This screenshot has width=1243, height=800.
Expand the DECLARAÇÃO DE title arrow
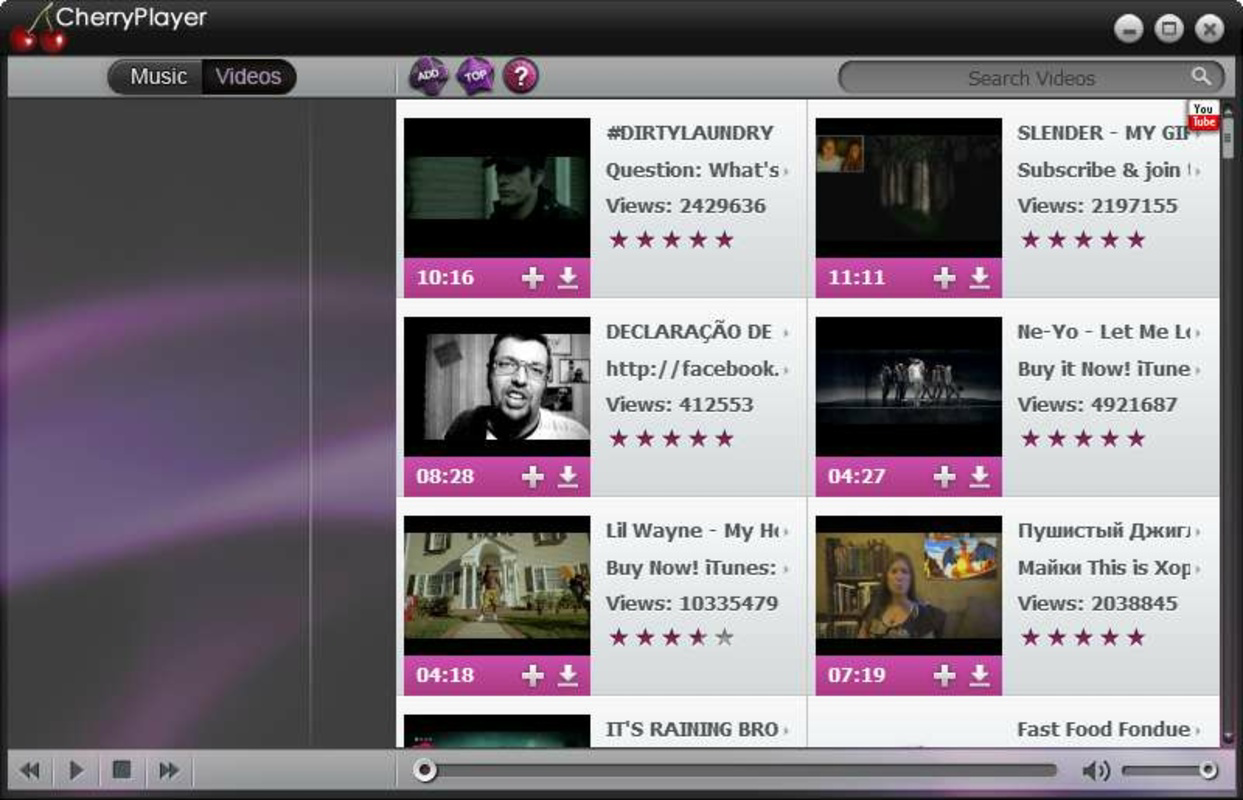coord(787,333)
